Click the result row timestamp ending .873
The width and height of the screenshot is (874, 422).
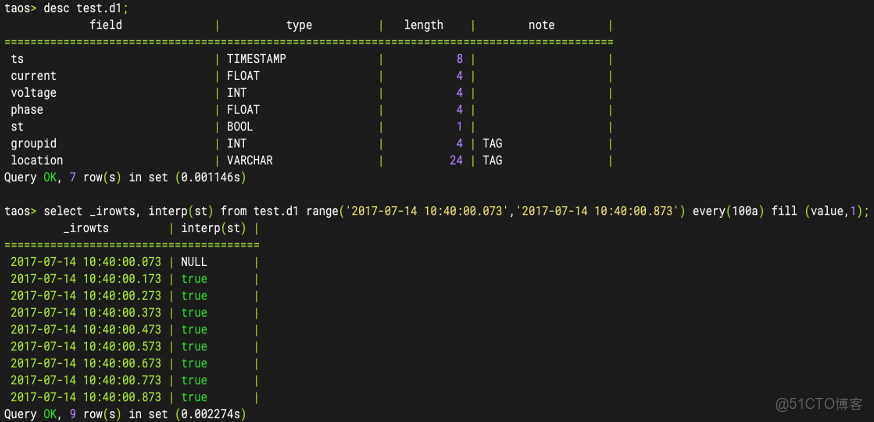tap(86, 397)
